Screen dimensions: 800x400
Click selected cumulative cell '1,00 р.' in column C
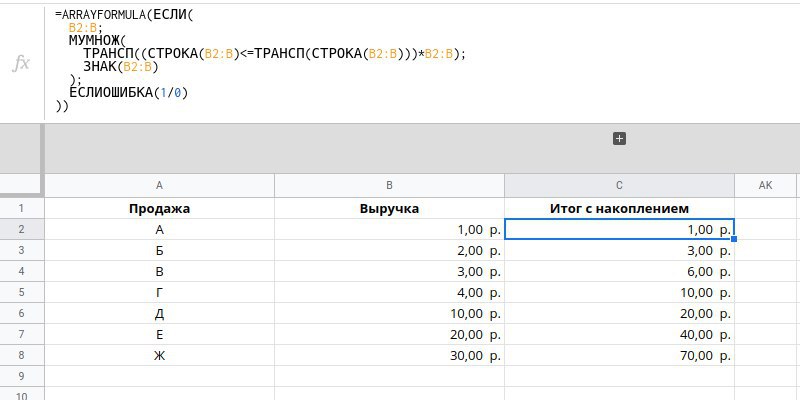tap(619, 230)
